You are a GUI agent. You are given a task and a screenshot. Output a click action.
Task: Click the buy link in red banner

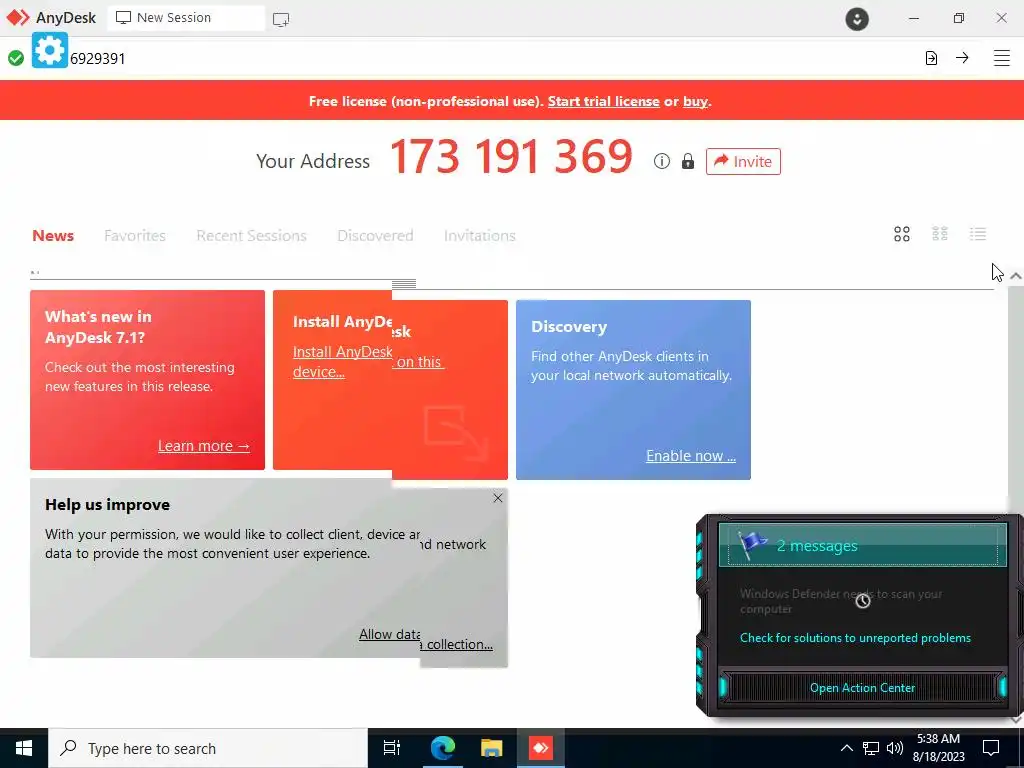click(x=695, y=101)
